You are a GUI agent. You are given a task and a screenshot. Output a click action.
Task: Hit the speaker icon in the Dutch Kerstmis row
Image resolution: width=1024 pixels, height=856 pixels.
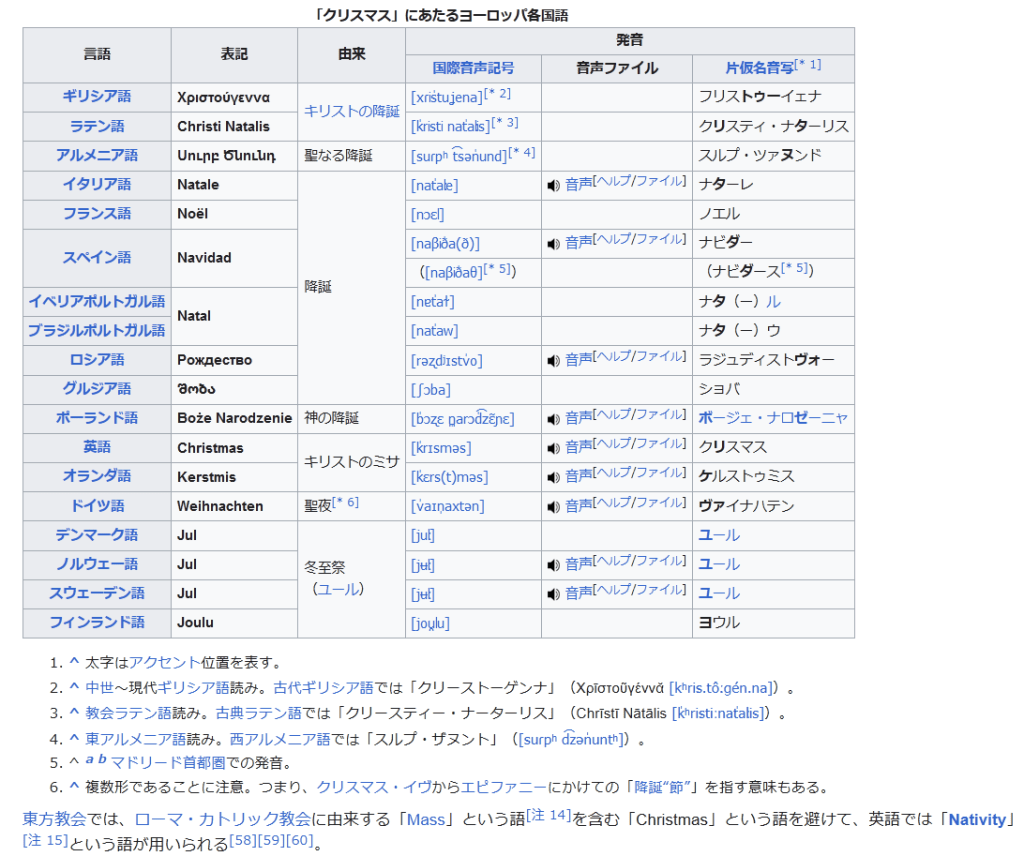click(553, 477)
